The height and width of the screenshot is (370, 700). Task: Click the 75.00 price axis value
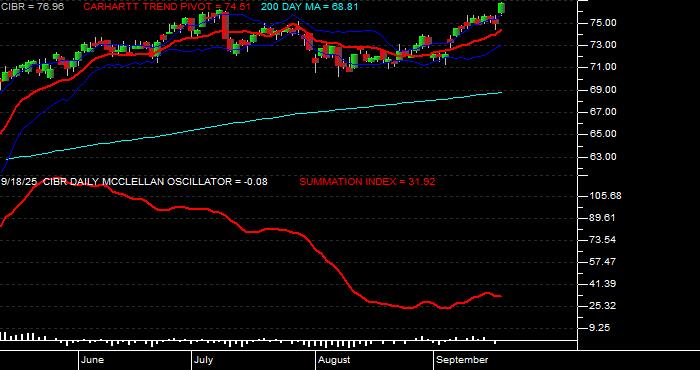tap(604, 23)
